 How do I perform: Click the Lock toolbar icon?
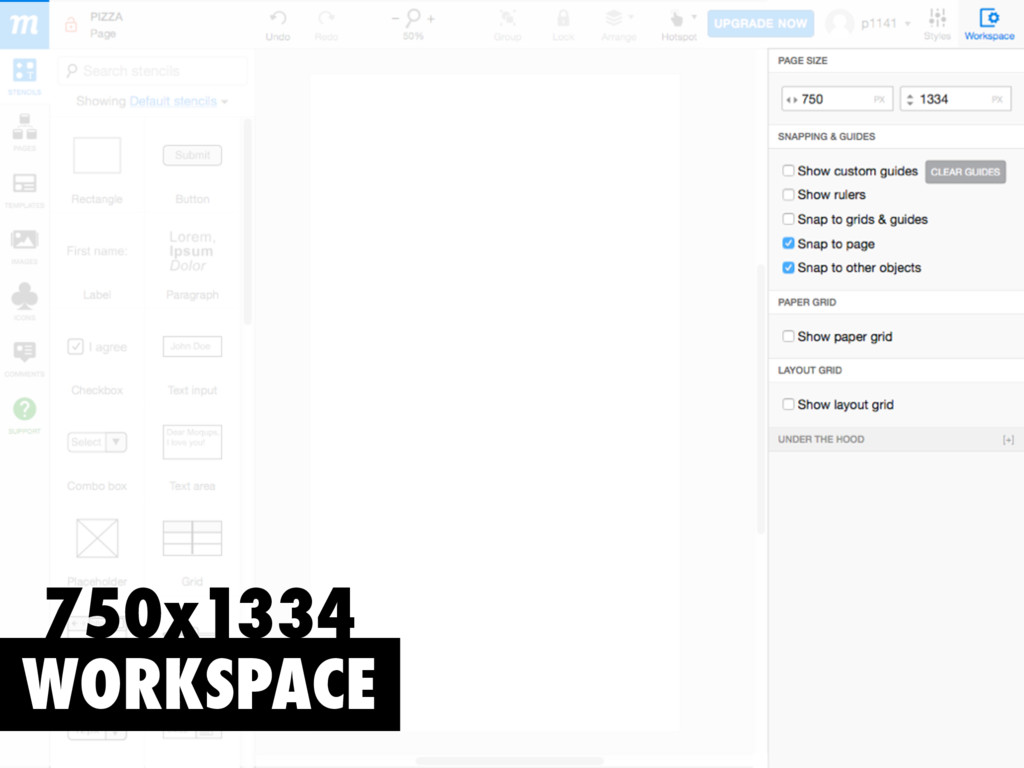[x=563, y=25]
